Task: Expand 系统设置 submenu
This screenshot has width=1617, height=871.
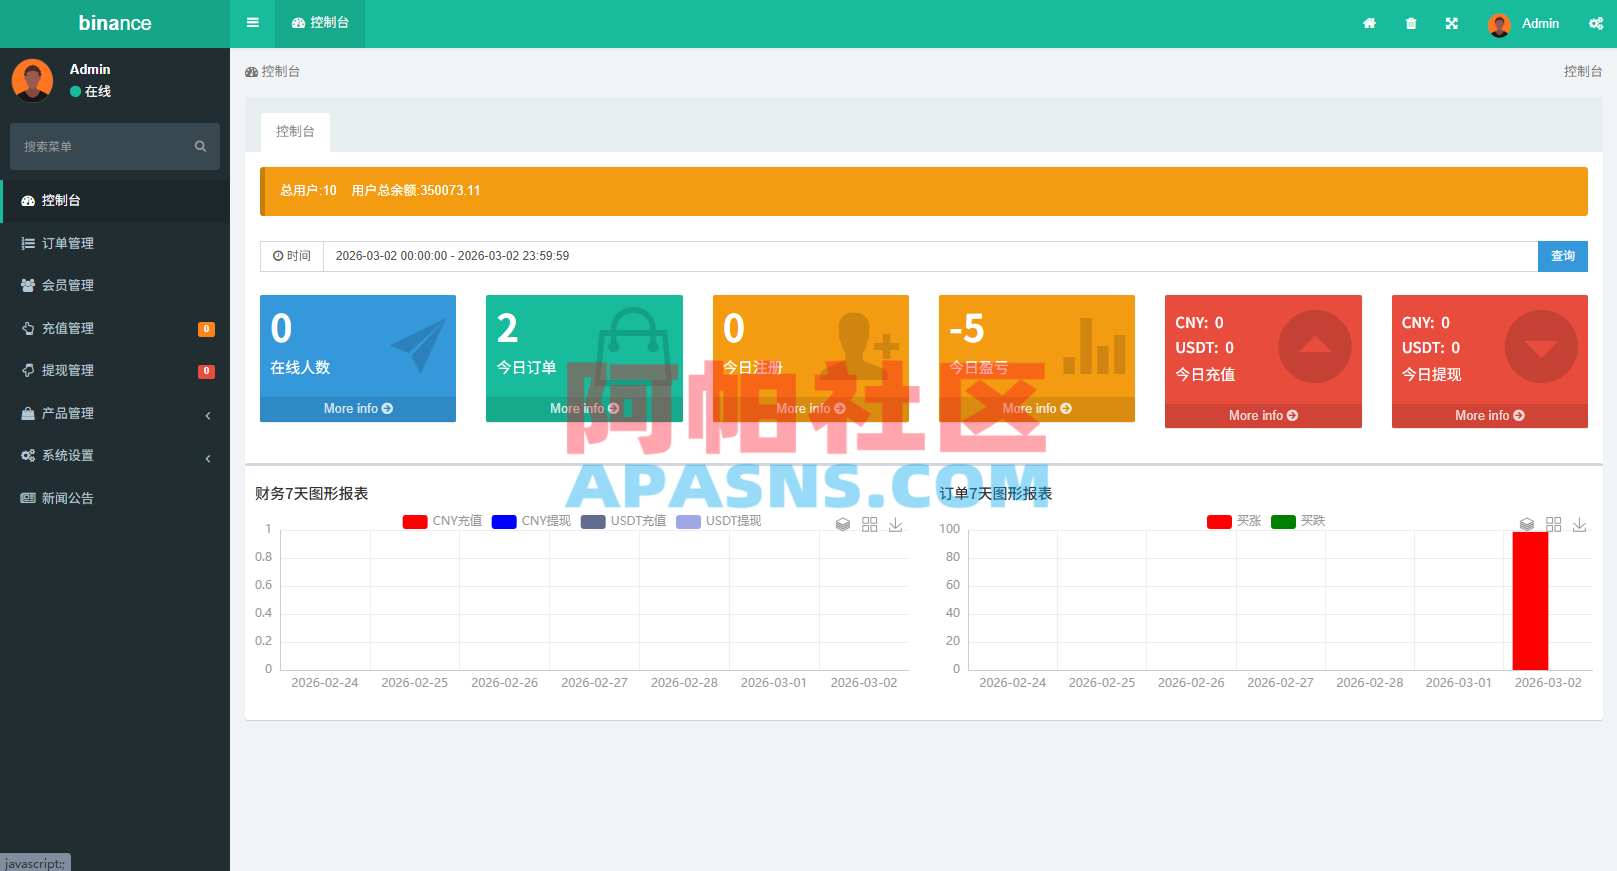Action: pyautogui.click(x=115, y=455)
